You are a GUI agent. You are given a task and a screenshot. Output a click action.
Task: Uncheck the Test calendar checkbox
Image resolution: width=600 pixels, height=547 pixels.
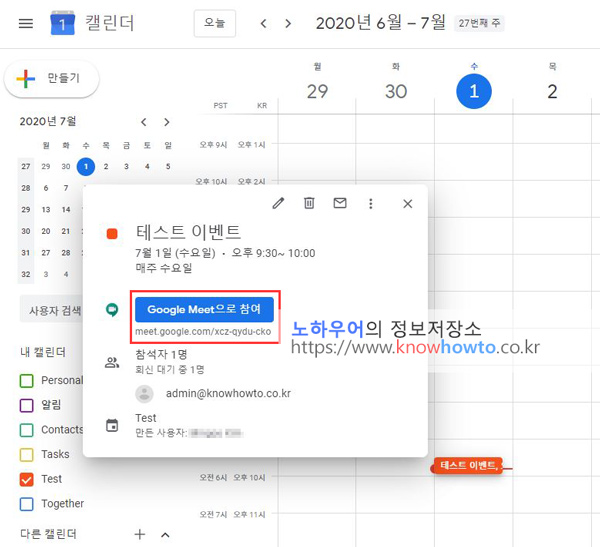(x=26, y=479)
